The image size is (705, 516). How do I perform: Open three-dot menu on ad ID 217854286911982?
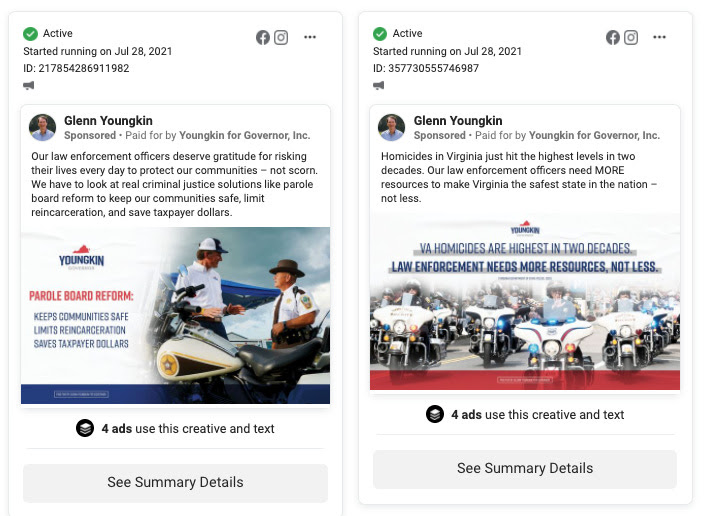point(310,37)
